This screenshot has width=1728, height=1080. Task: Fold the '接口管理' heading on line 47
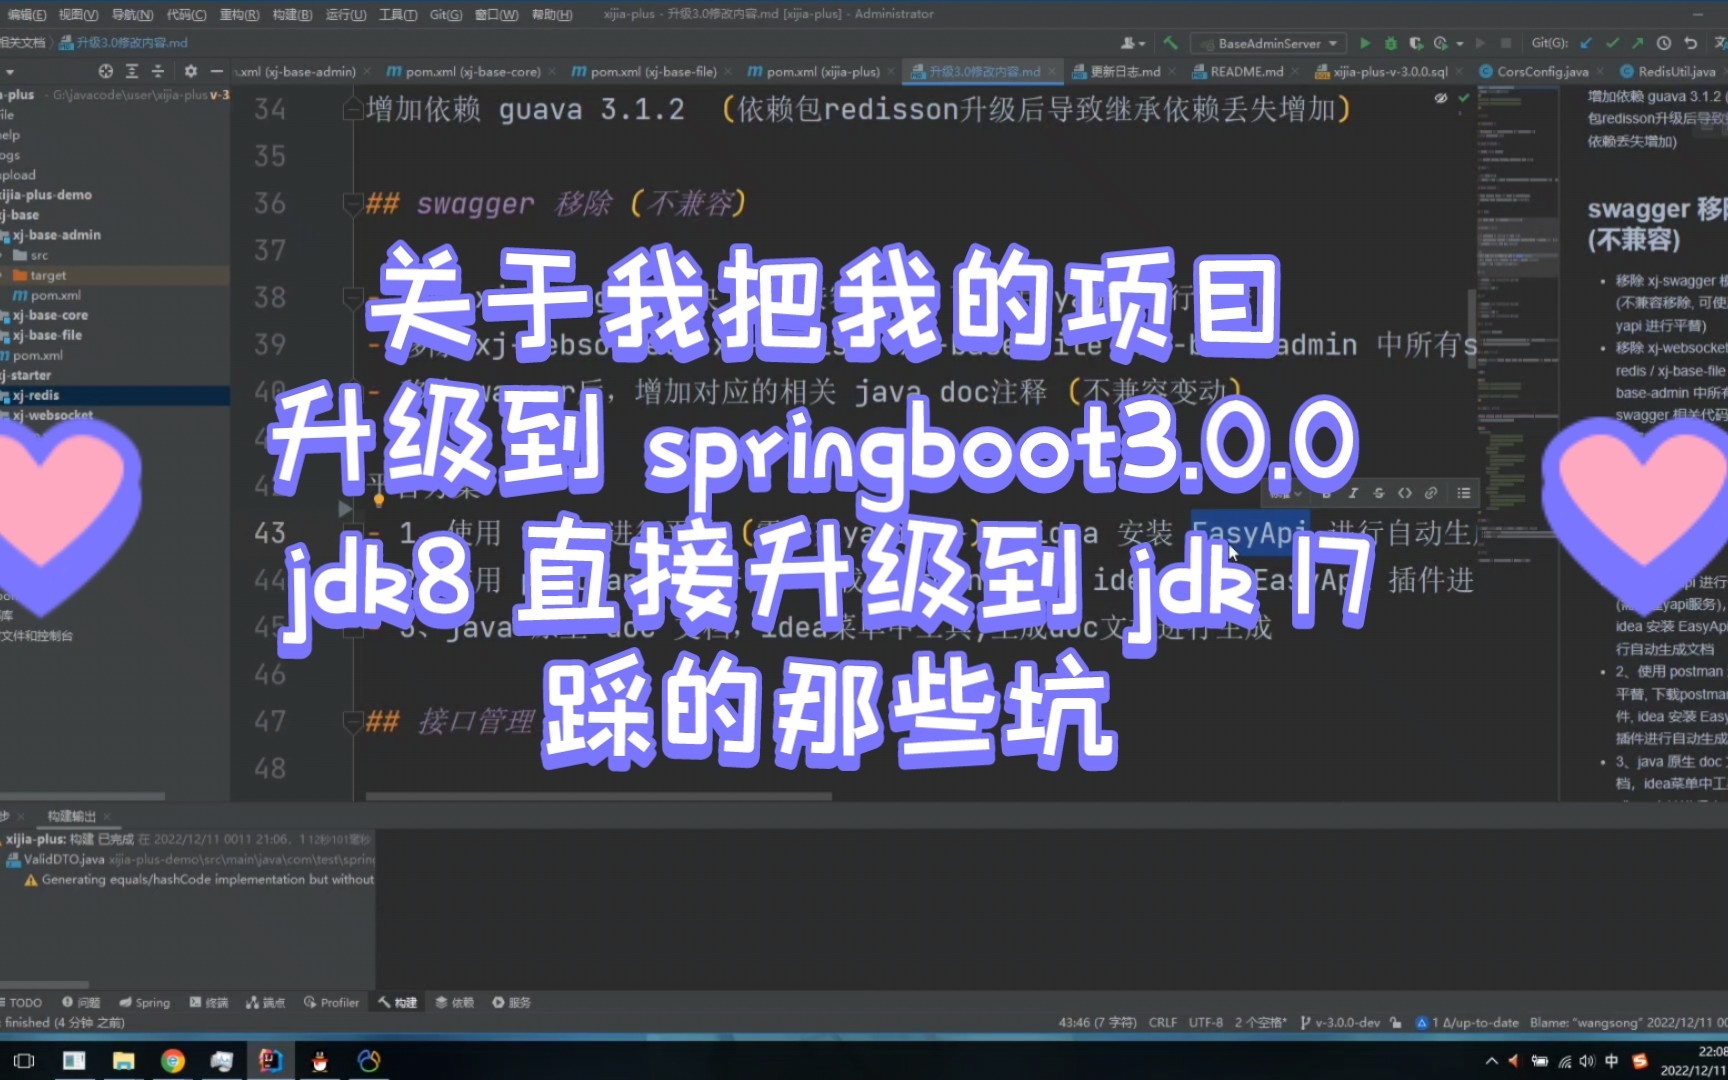pyautogui.click(x=352, y=721)
